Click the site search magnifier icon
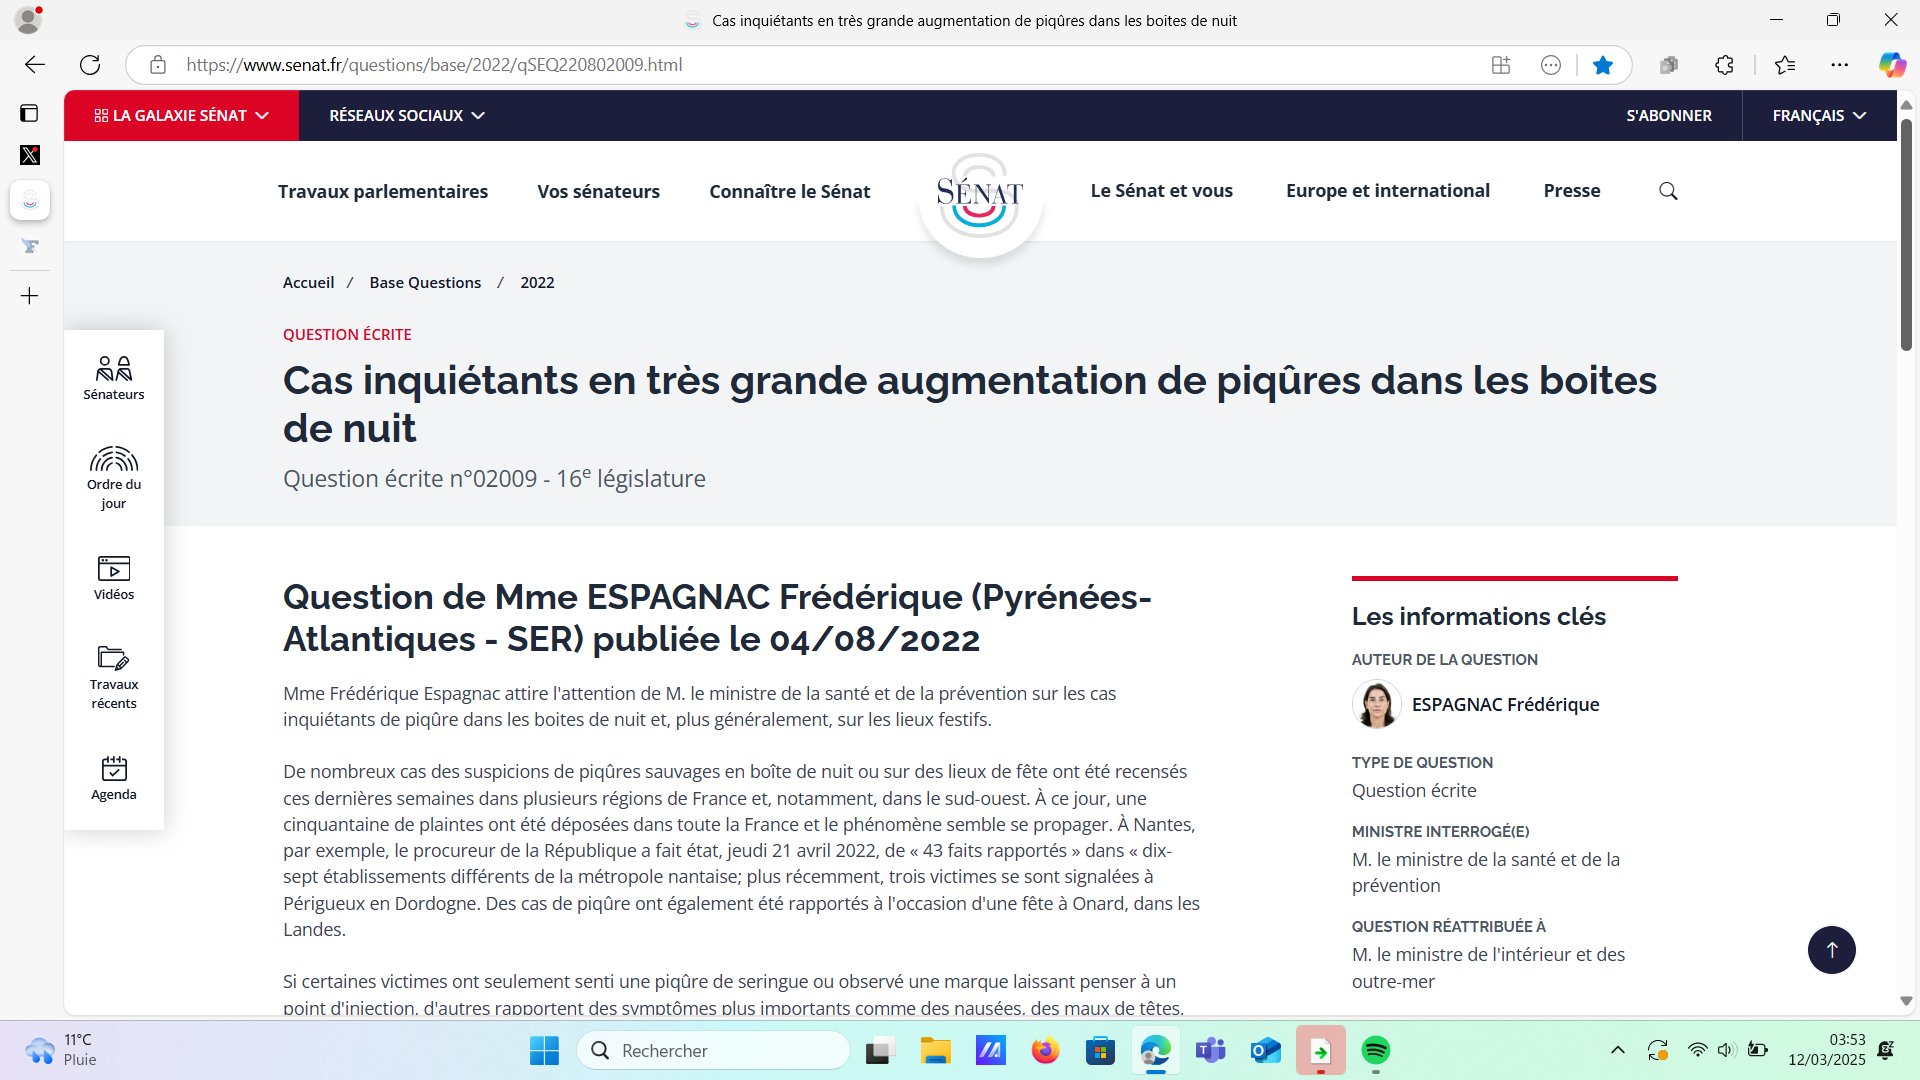Viewport: 1920px width, 1080px height. pos(1668,191)
